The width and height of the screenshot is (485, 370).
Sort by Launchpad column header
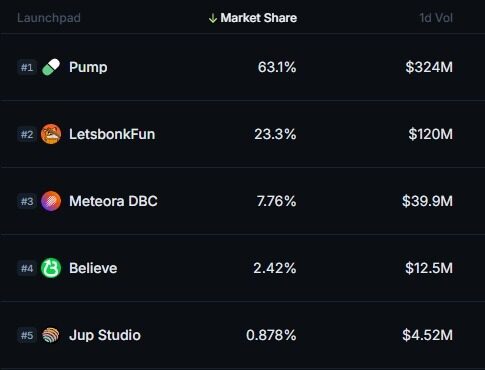point(49,18)
